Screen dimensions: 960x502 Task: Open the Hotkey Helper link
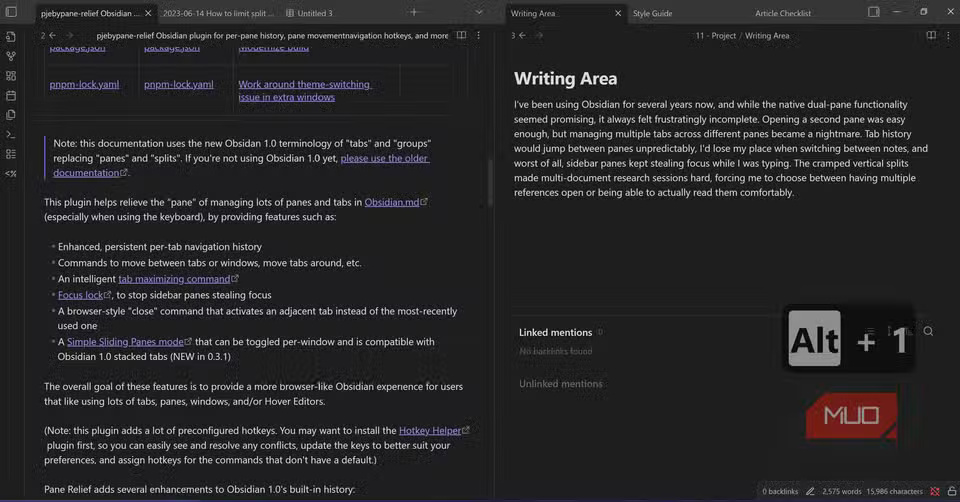pyautogui.click(x=429, y=430)
